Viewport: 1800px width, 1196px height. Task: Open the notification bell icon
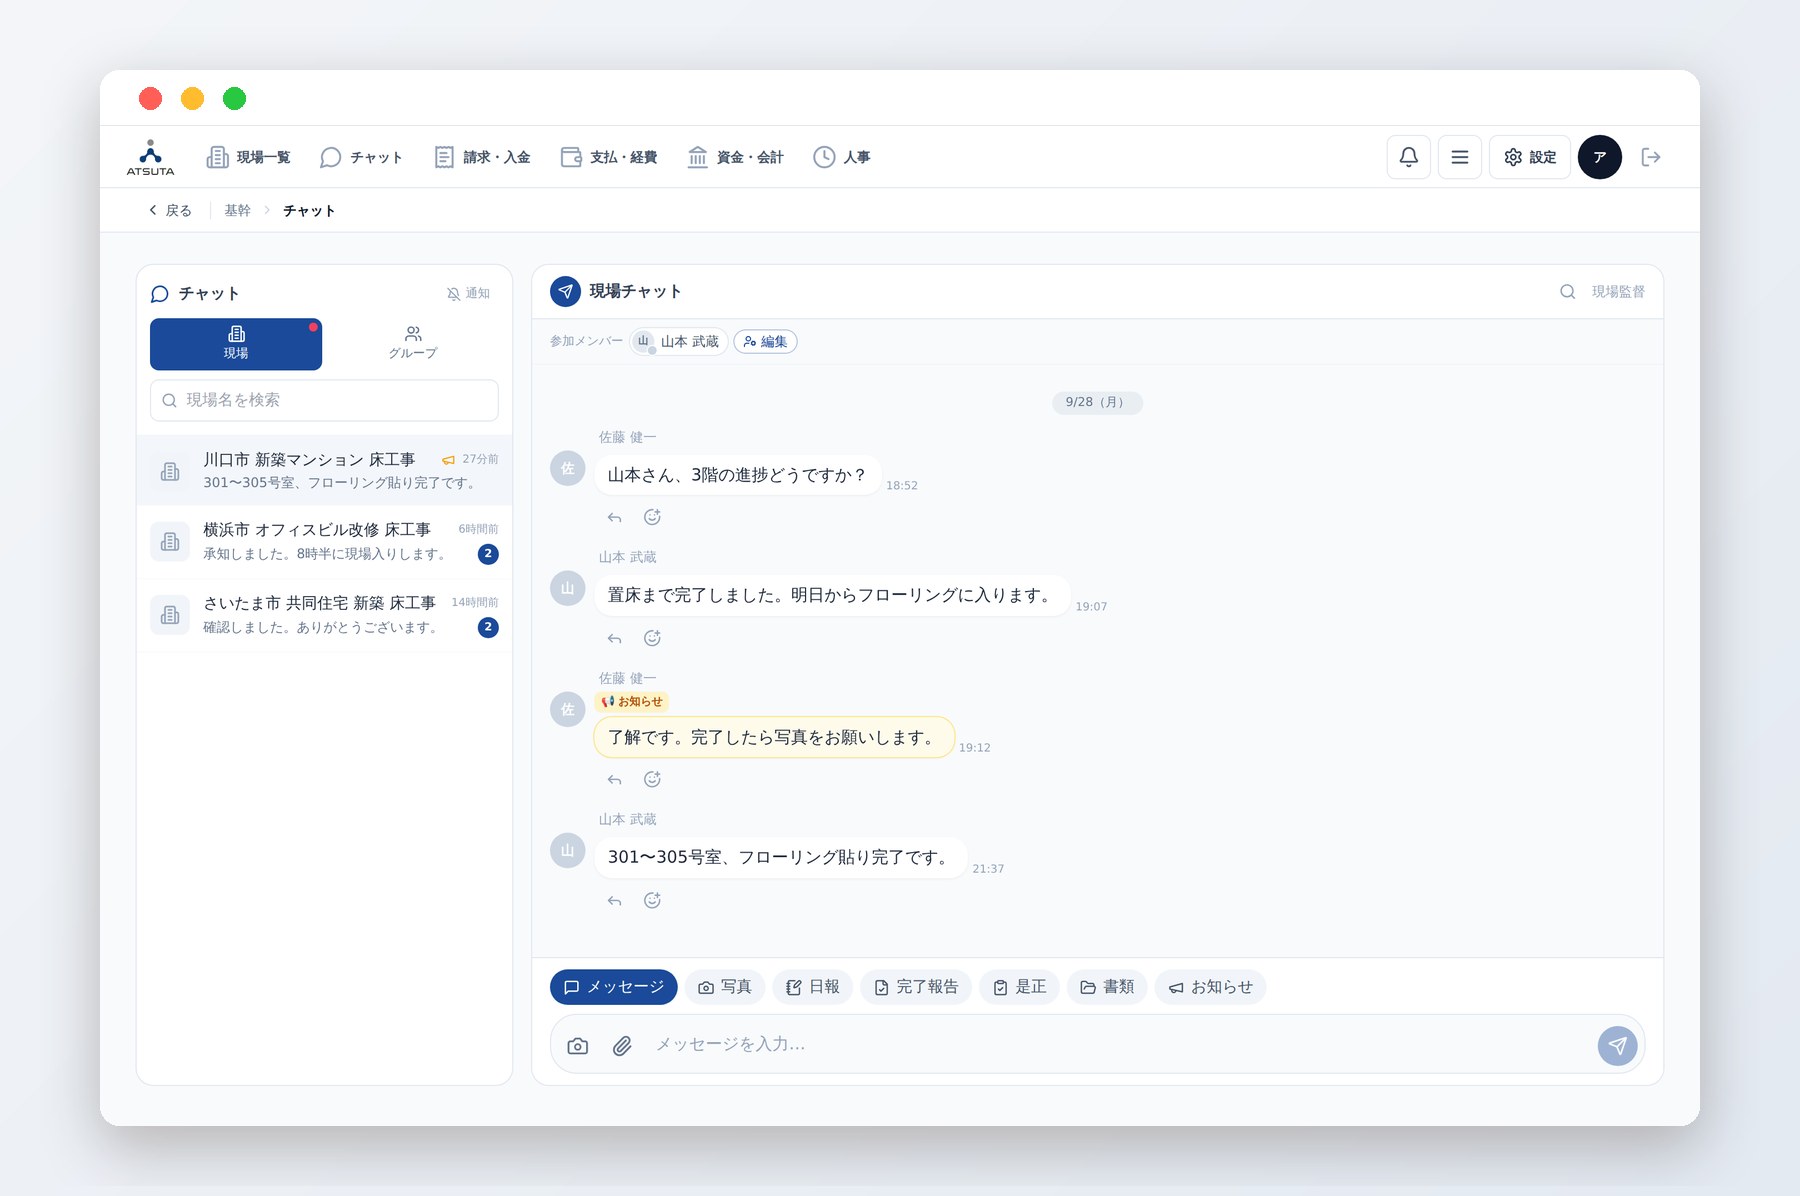tap(1408, 157)
